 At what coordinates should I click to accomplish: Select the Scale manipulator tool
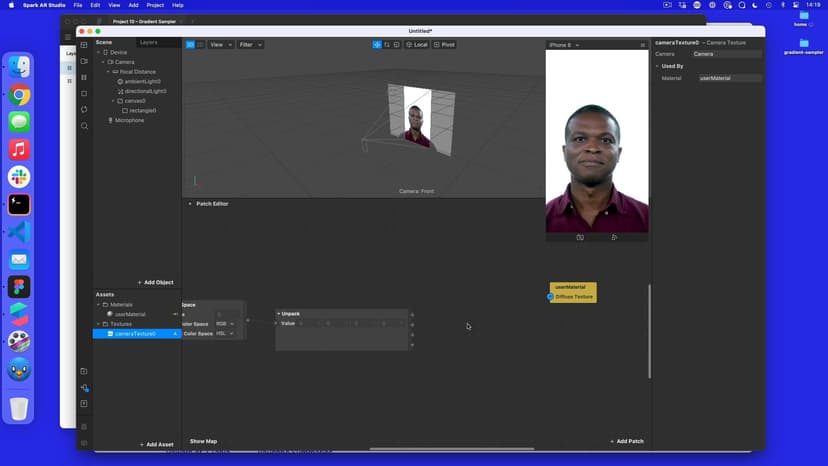pos(396,45)
